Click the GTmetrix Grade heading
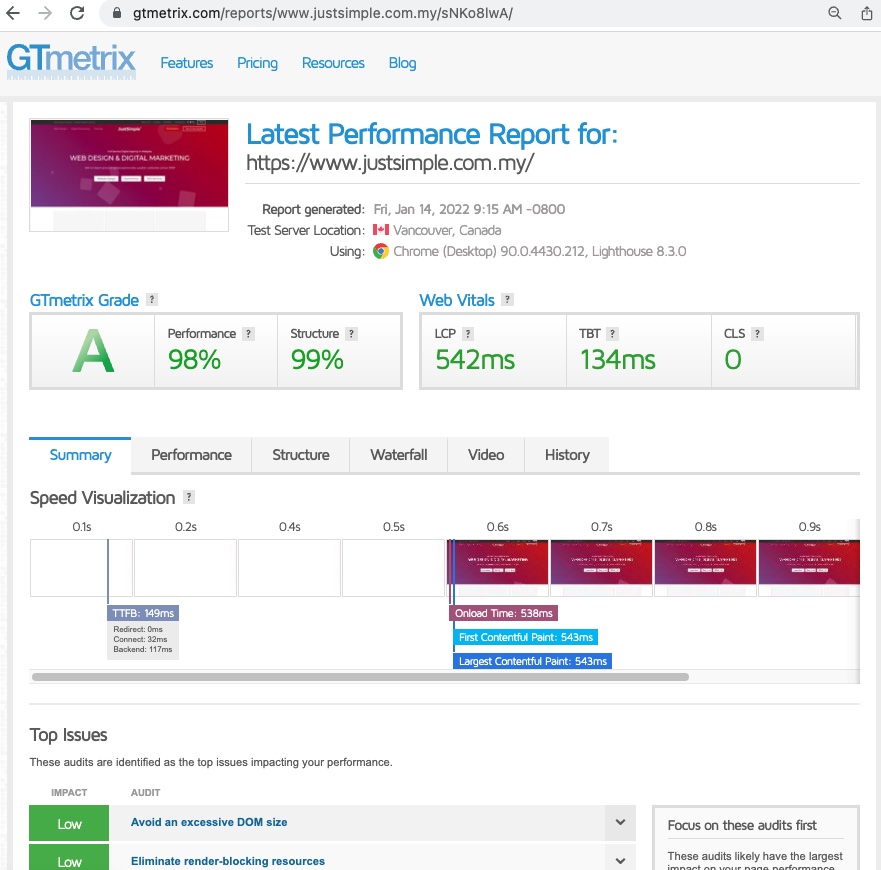The height and width of the screenshot is (870, 881). coord(84,300)
